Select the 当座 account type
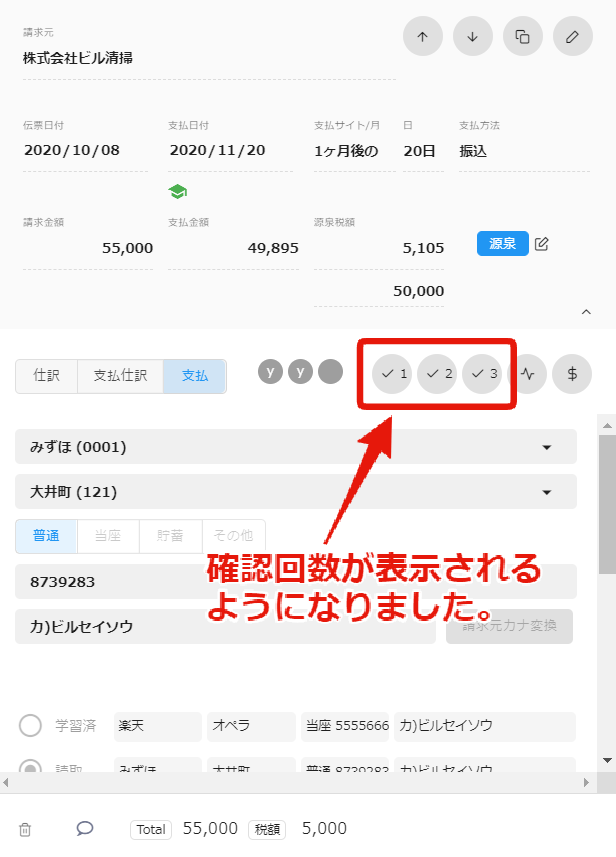This screenshot has width=616, height=857. click(108, 536)
